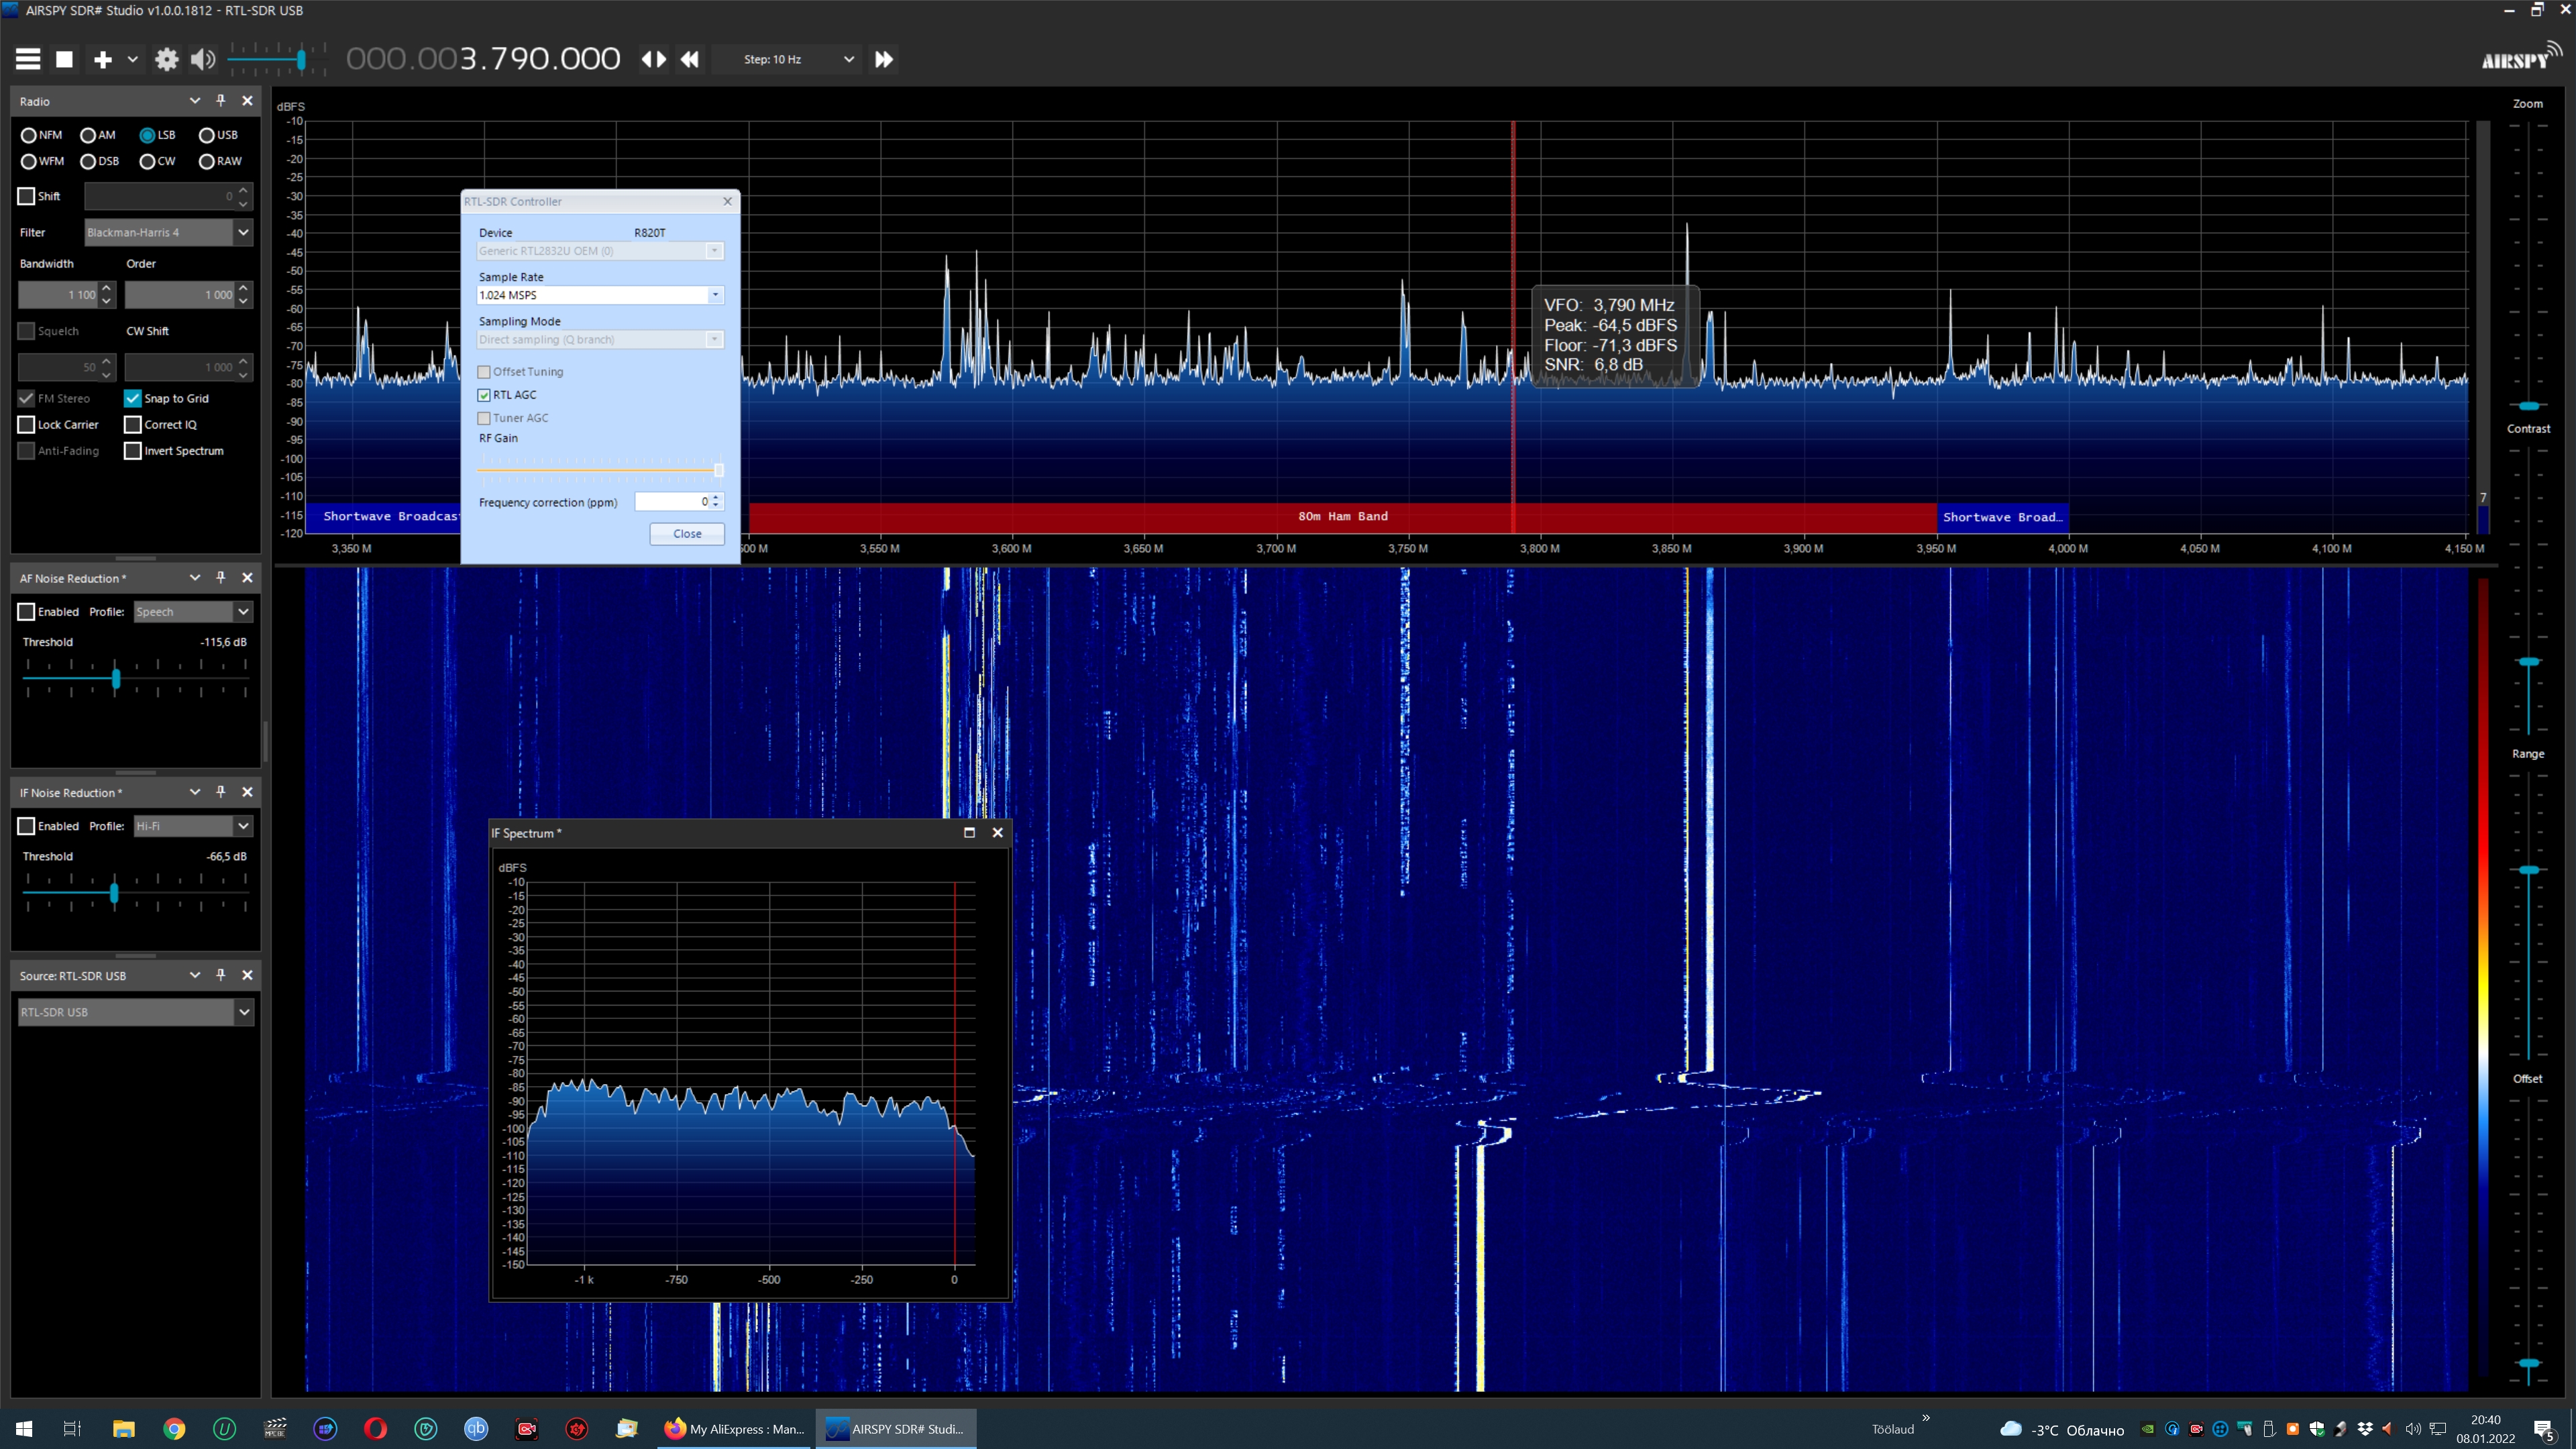This screenshot has width=2576, height=1449.
Task: Mute audio with the speaker icon
Action: (x=203, y=59)
